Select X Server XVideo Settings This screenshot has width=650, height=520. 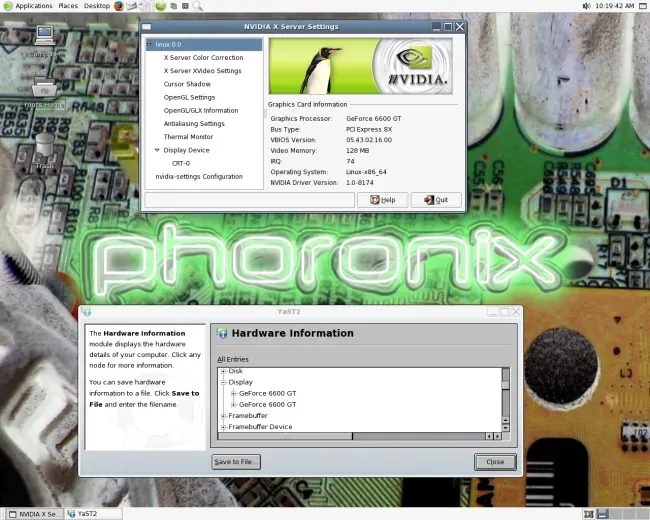point(202,71)
